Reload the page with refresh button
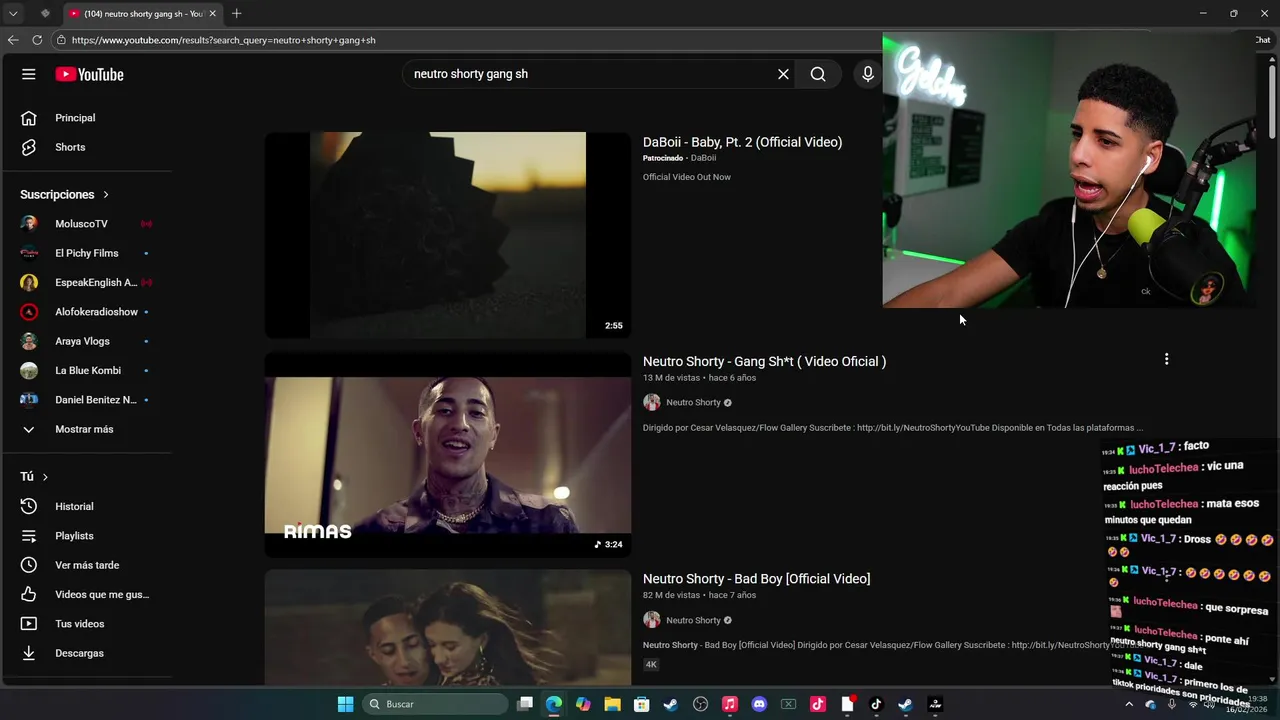 [x=37, y=40]
